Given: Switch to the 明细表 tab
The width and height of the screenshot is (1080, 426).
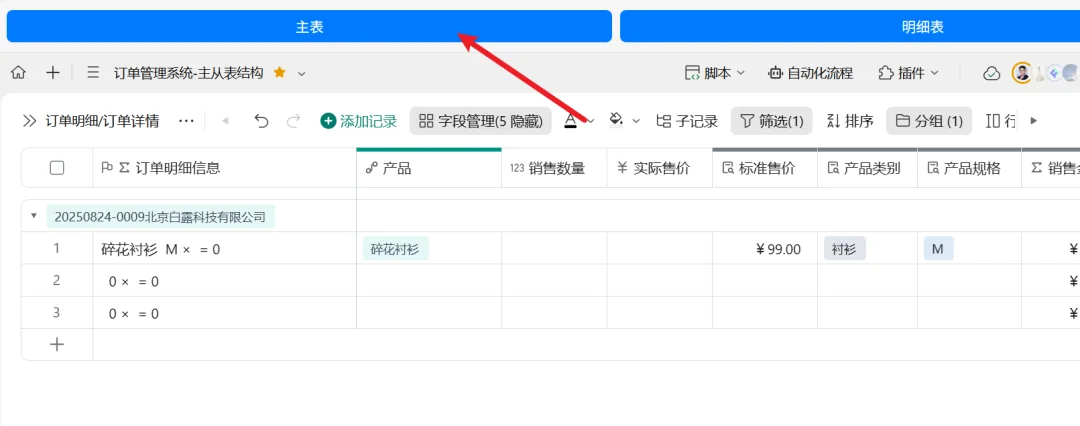Looking at the screenshot, I should [x=922, y=26].
